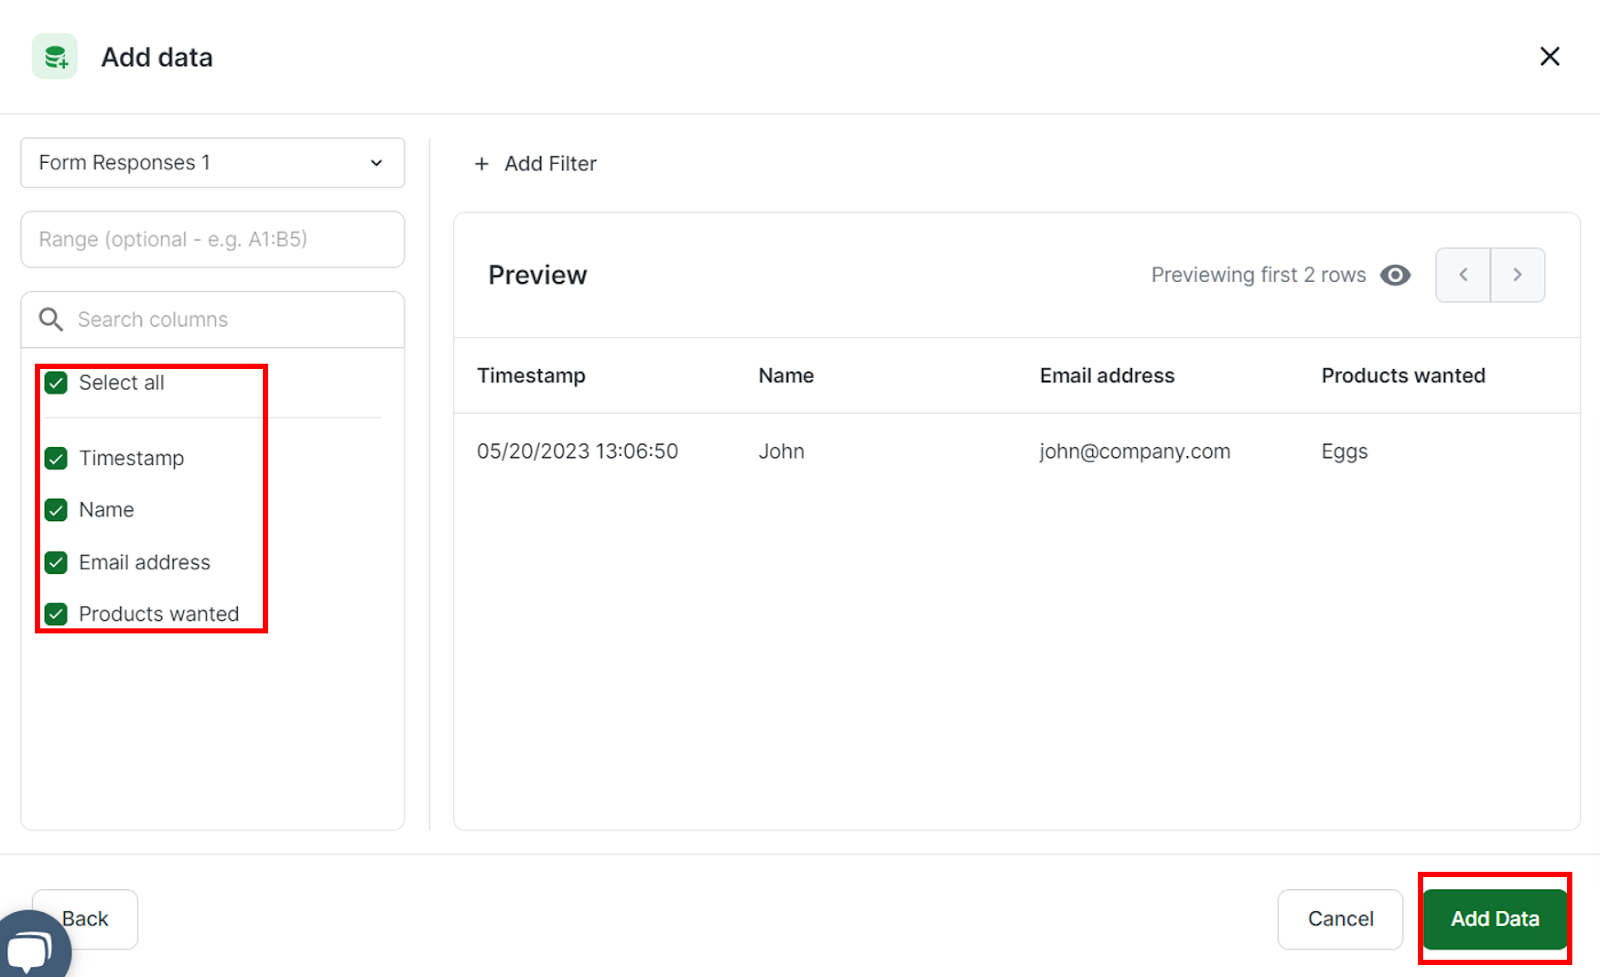
Task: Go to next preview page arrow
Action: (x=1518, y=275)
